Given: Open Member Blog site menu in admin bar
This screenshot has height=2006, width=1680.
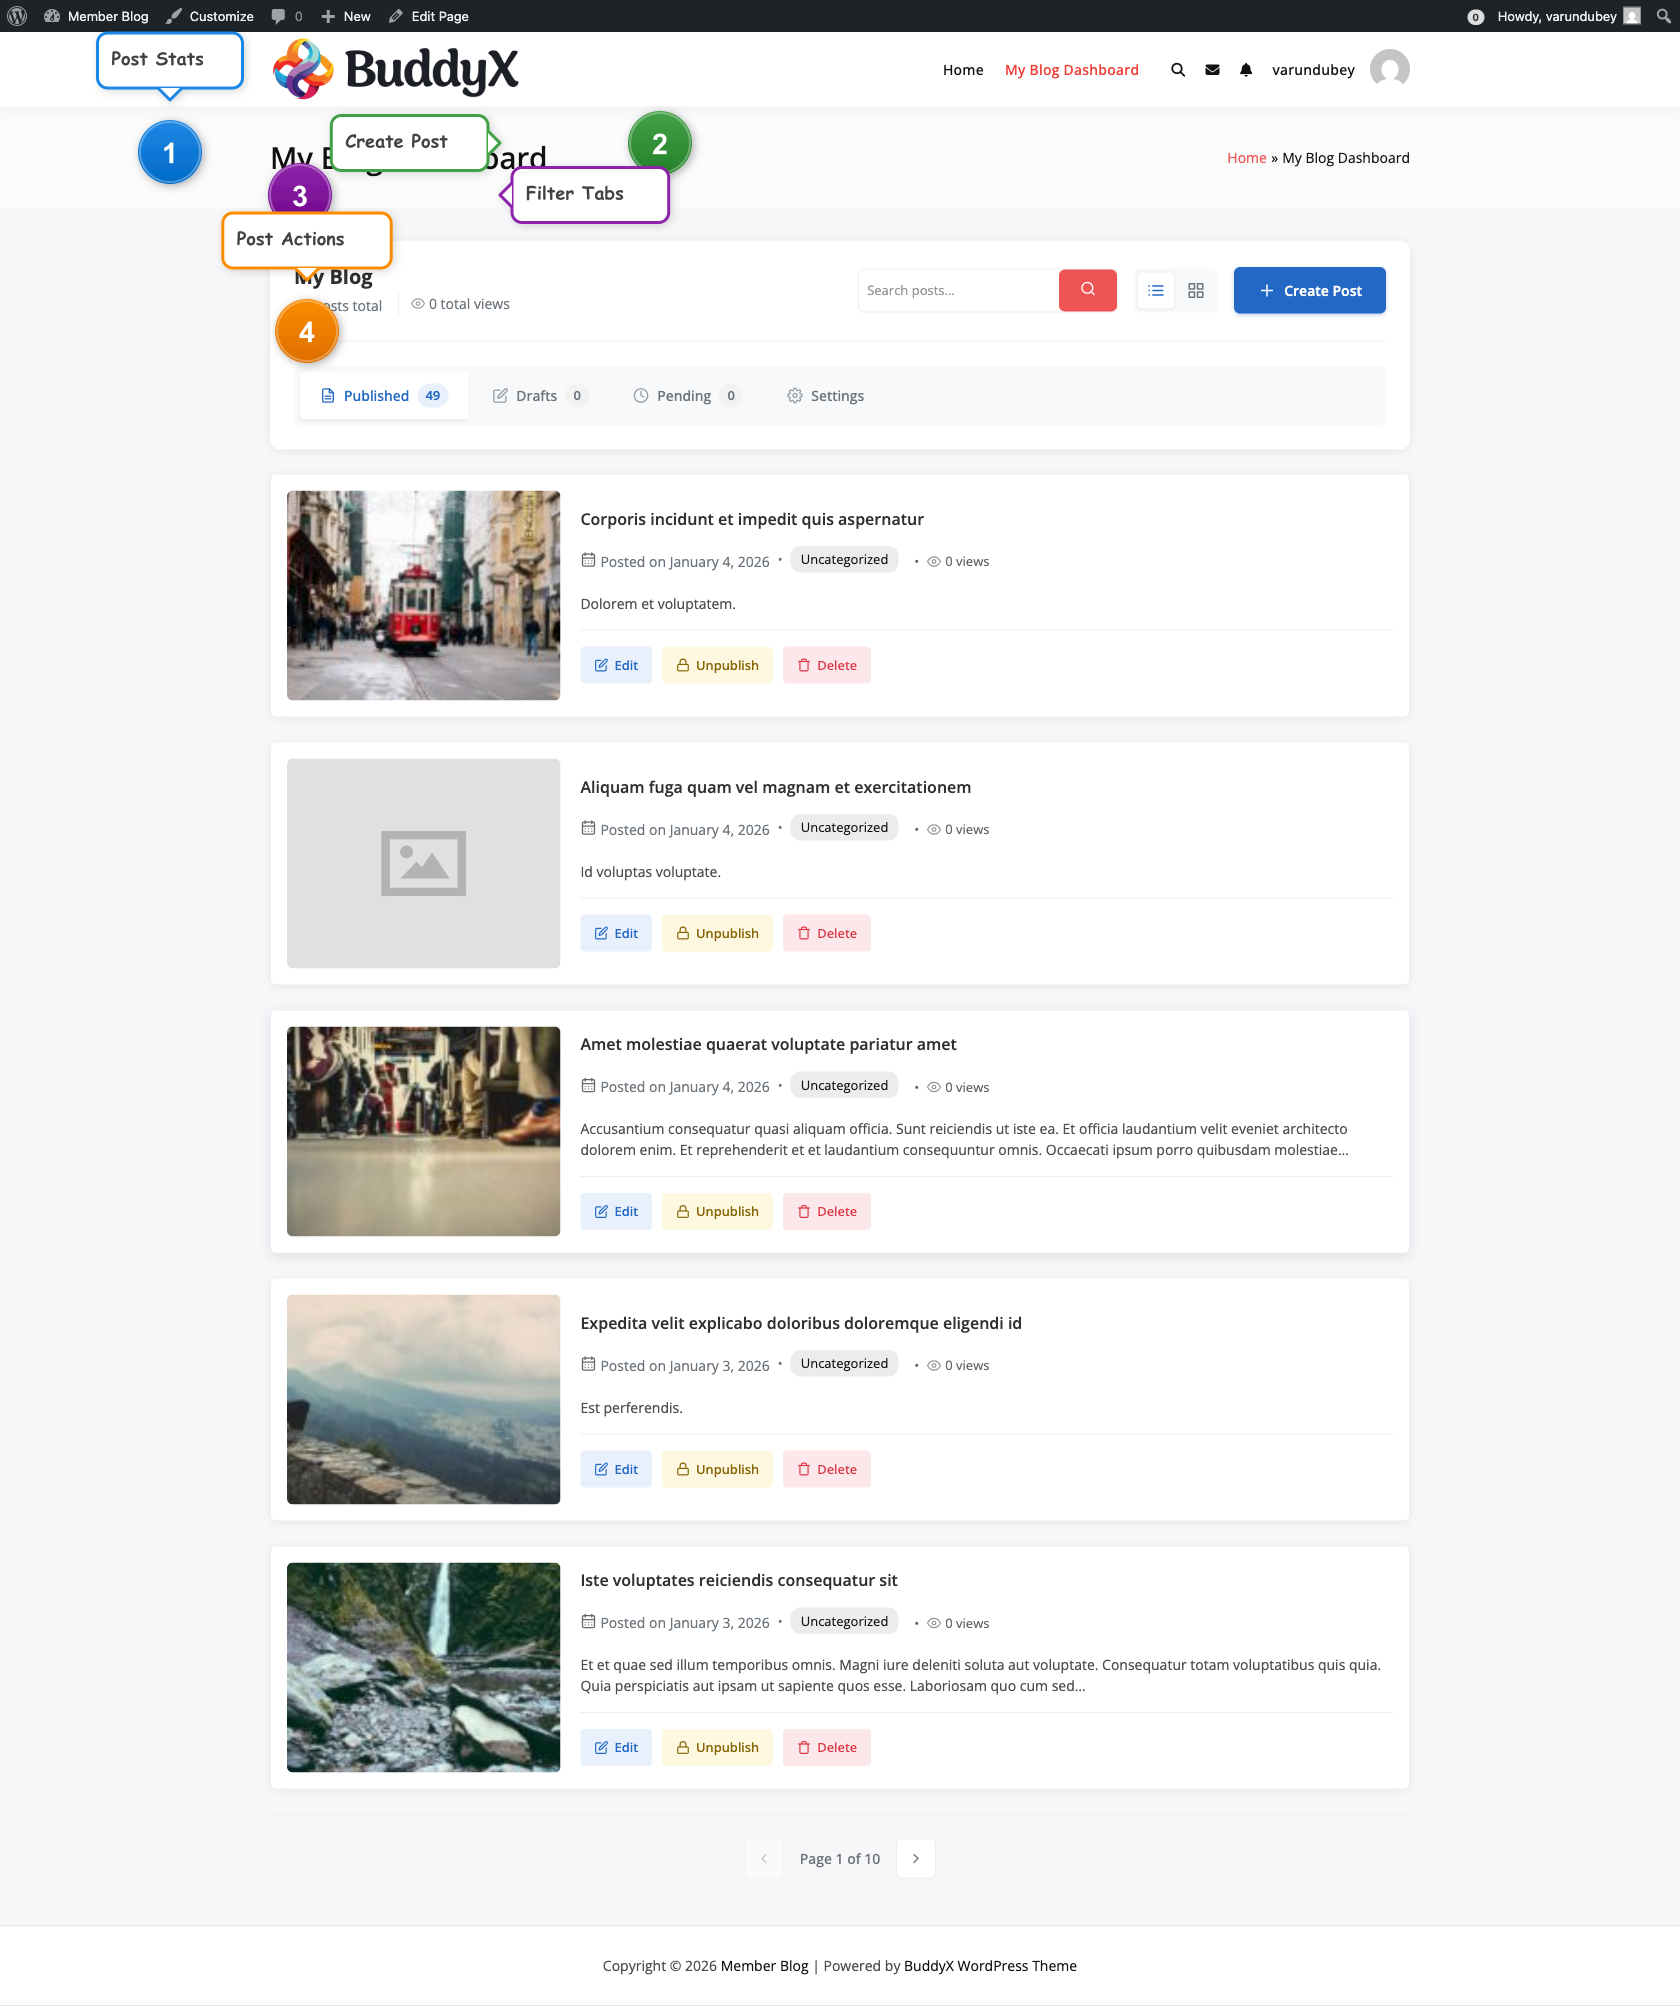Looking at the screenshot, I should 96,16.
